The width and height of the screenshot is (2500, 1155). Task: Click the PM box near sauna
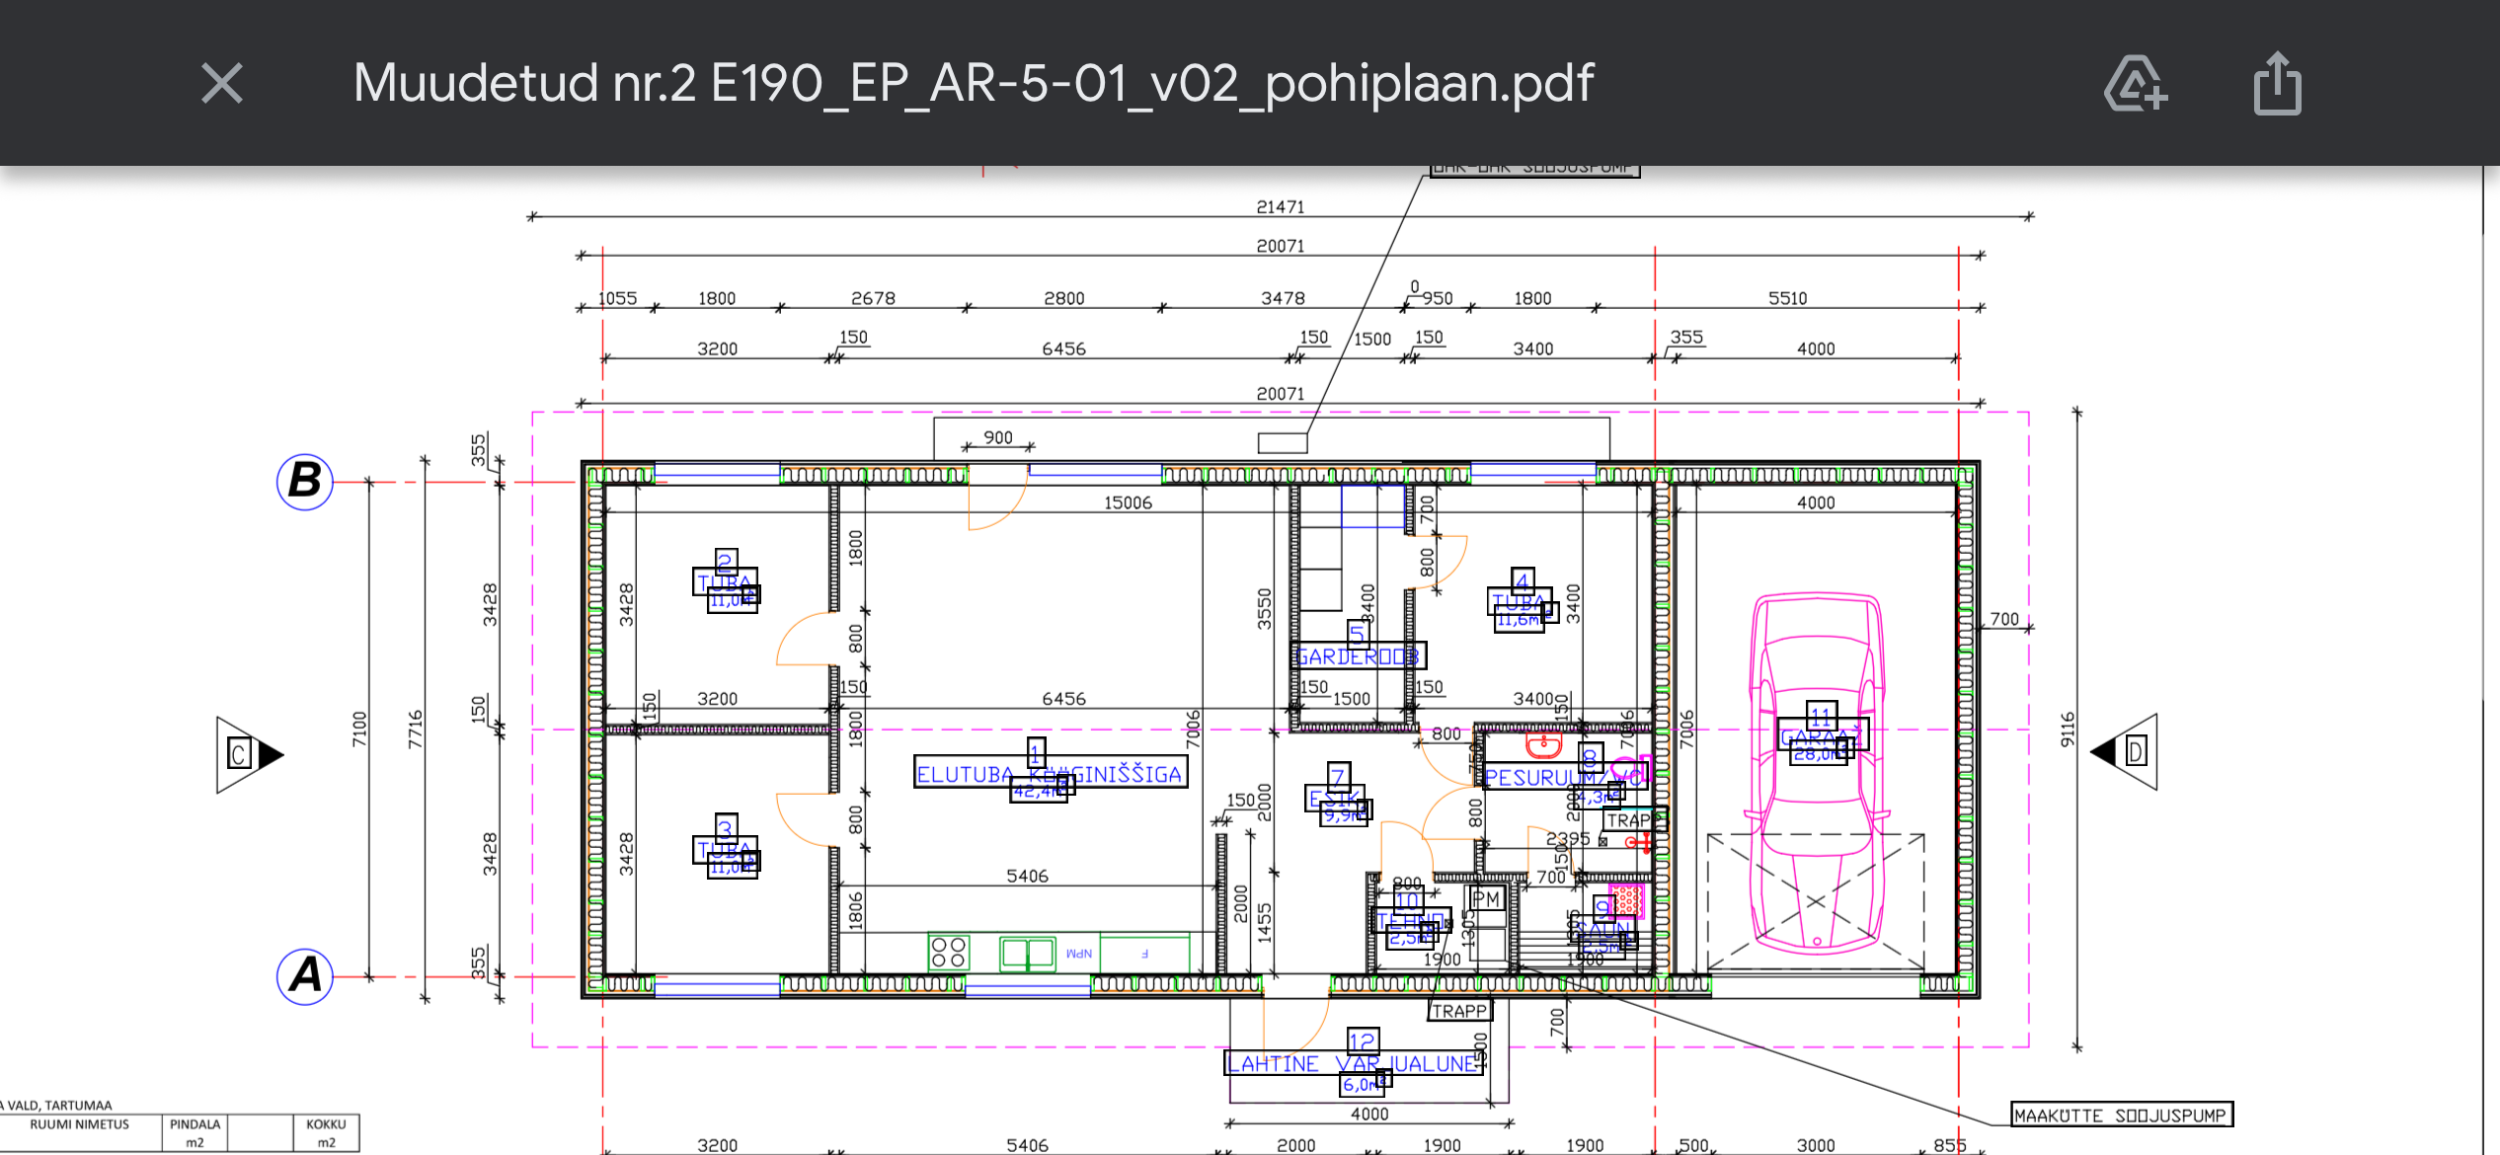pos(1486,898)
